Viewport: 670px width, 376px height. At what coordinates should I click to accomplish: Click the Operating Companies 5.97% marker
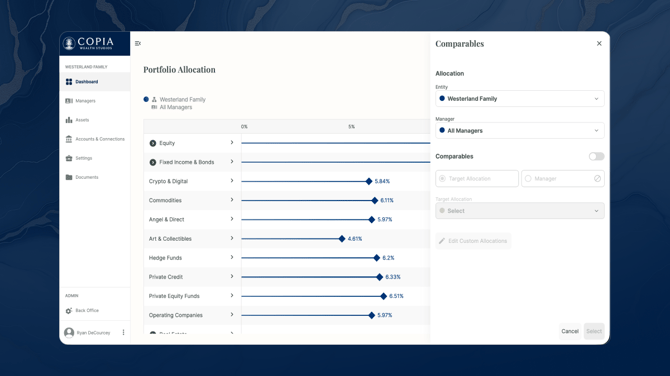[x=371, y=315]
